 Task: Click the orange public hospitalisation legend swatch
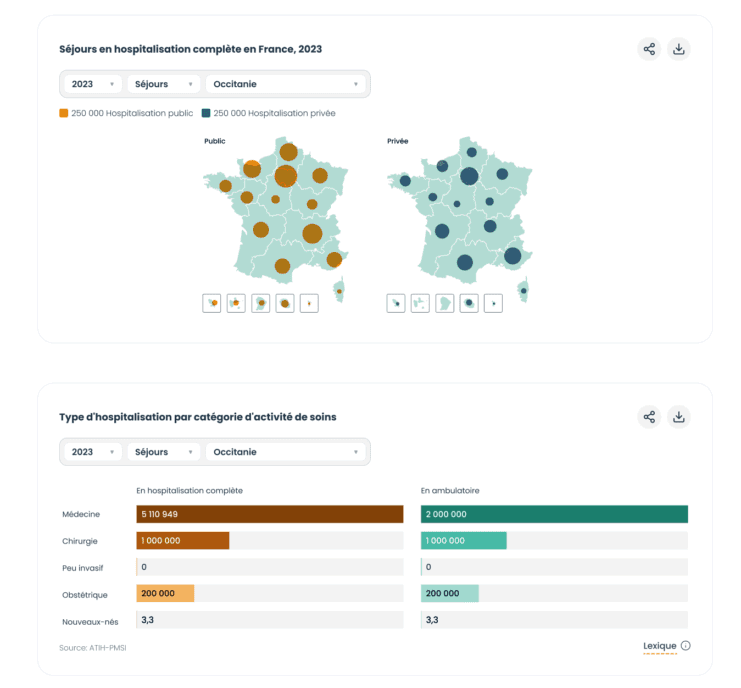[64, 113]
